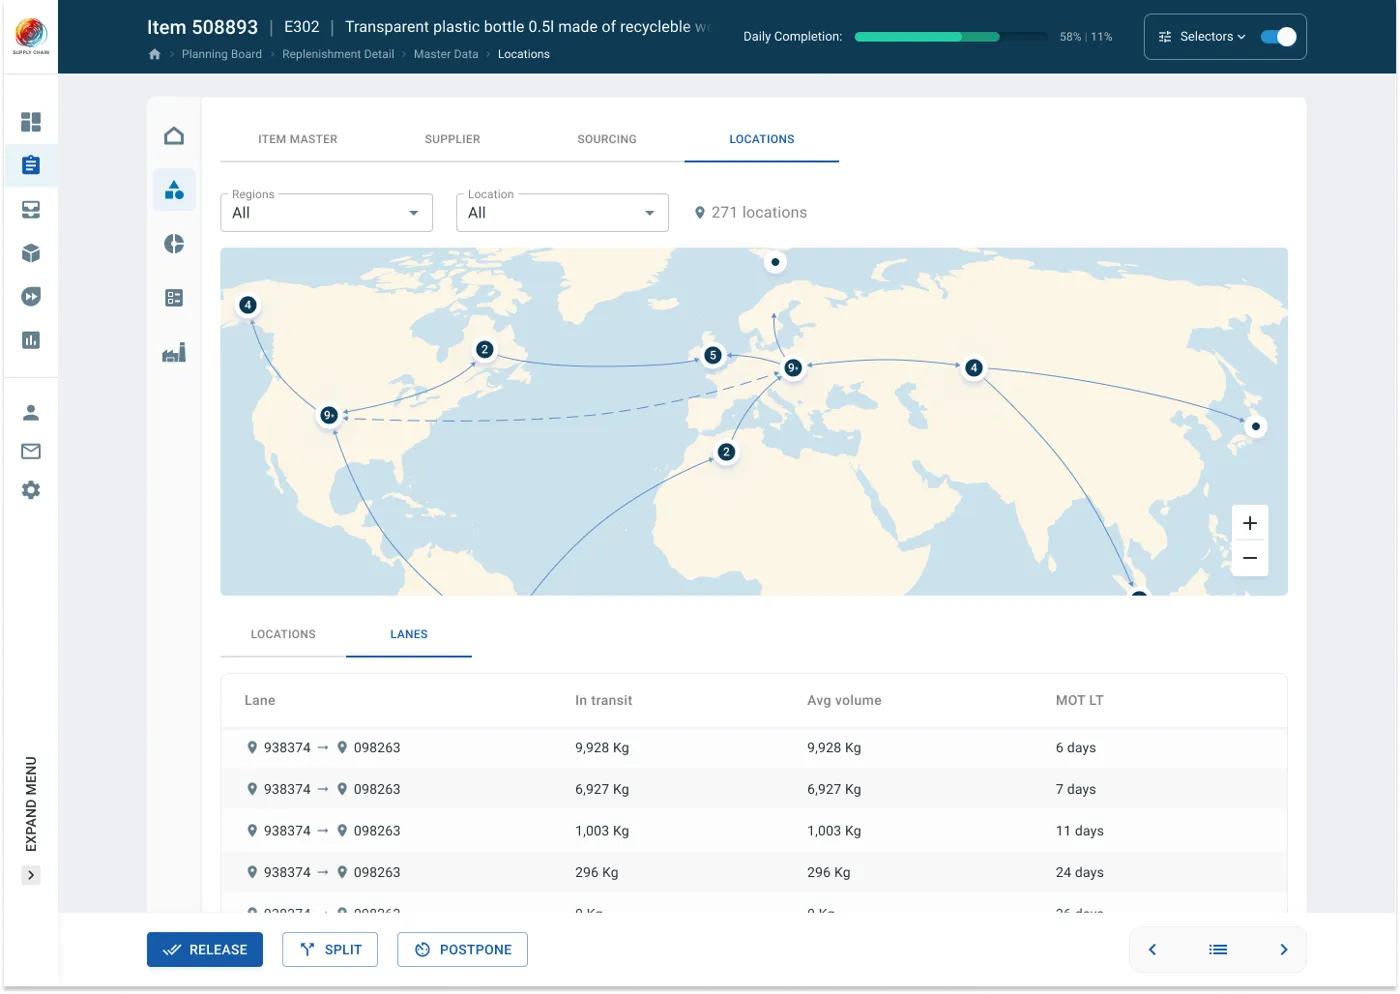Select the shapes icon in inner panel
The image size is (1400, 994).
174,189
